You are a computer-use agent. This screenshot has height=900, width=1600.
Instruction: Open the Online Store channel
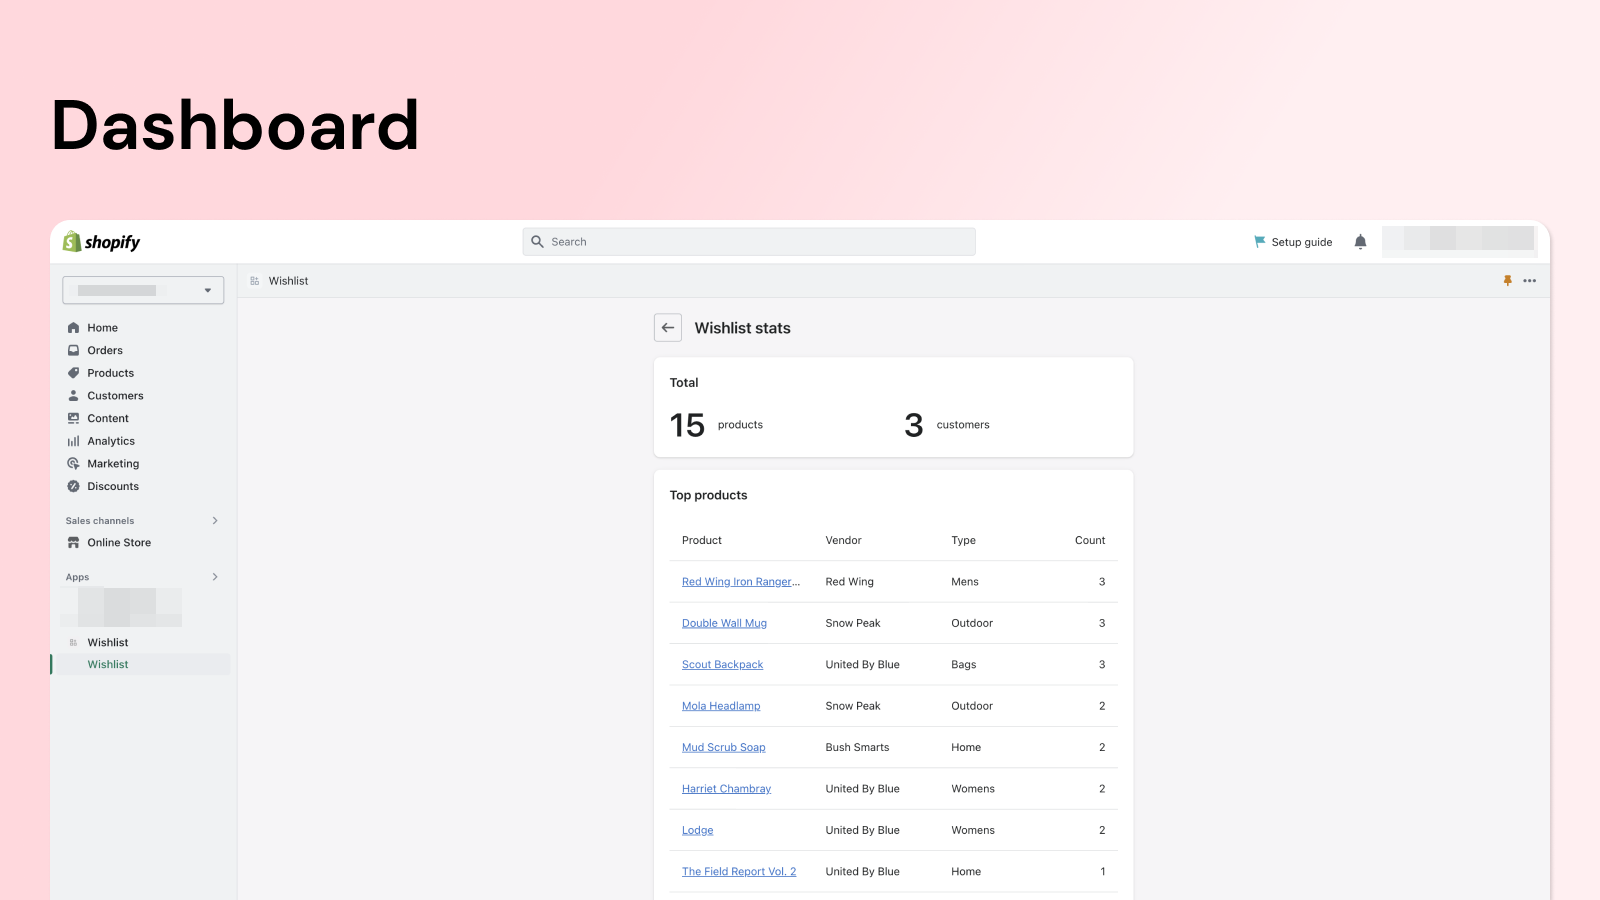pos(119,542)
